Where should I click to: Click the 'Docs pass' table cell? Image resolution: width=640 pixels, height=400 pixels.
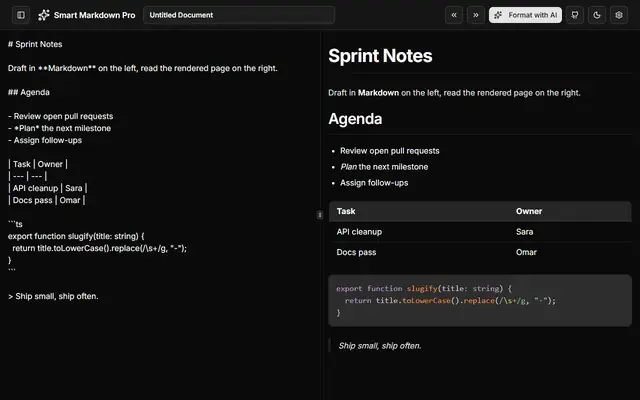(x=356, y=252)
